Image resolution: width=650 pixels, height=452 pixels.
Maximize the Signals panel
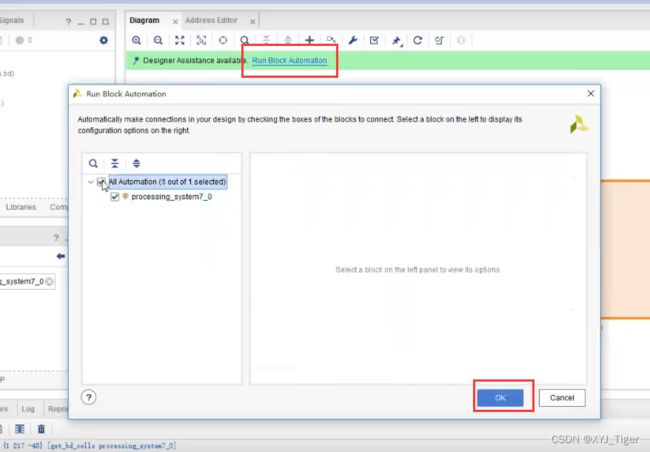(x=93, y=22)
